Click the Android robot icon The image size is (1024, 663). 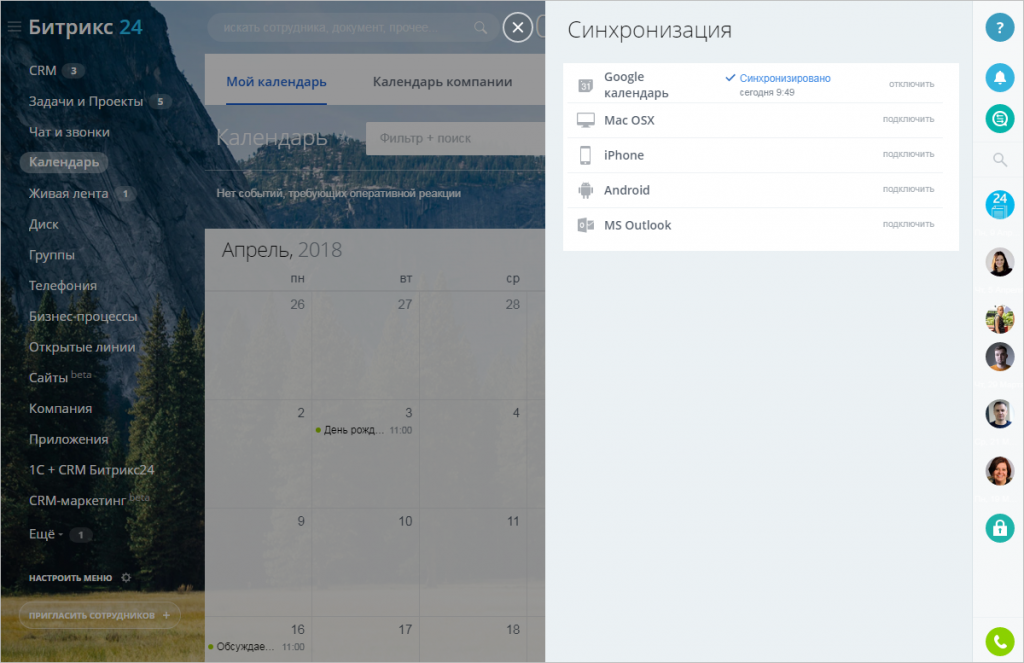pos(585,190)
